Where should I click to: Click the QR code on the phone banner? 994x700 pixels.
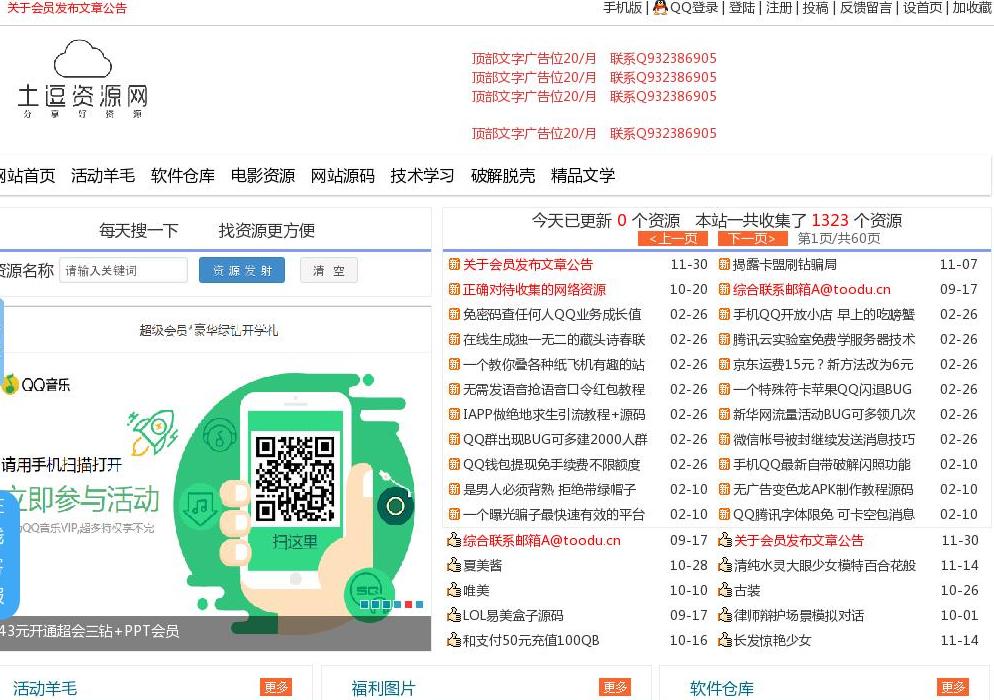pos(295,477)
